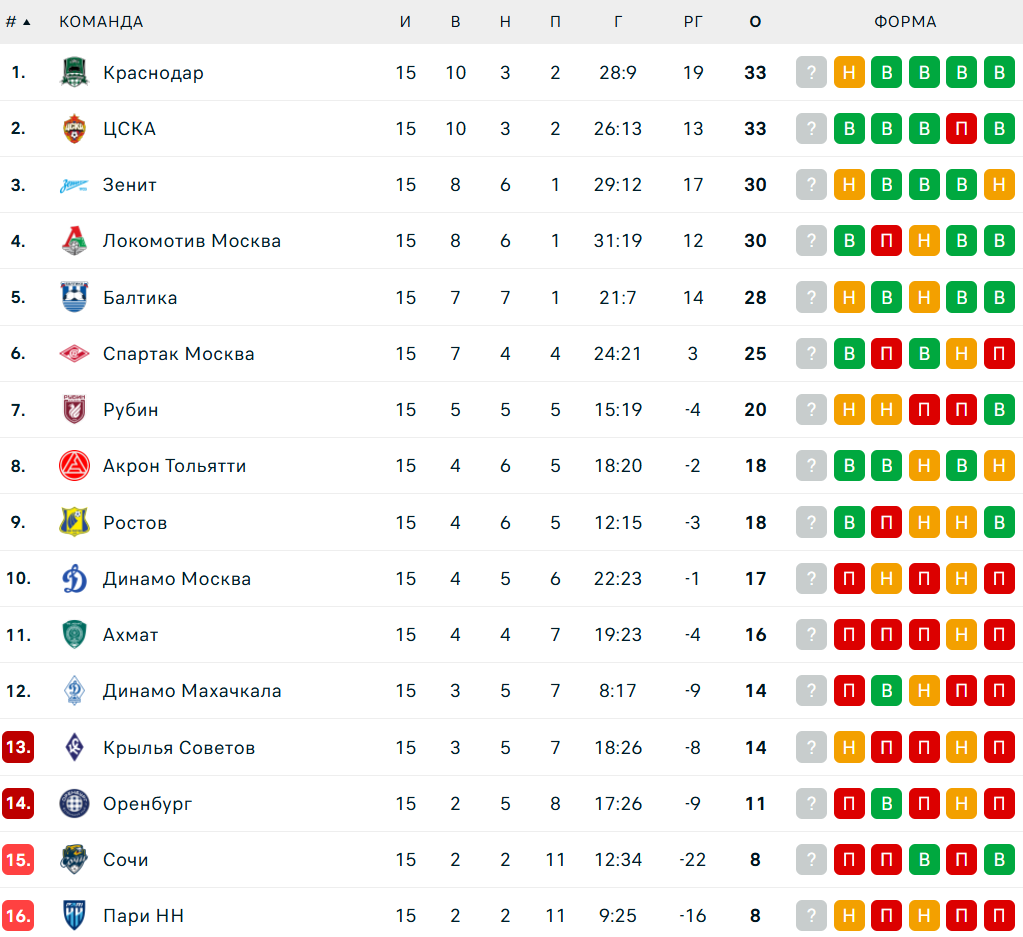Screen dimensions: 1023x937
Task: Click Краснодар's upcoming match ? badge
Action: coord(812,73)
